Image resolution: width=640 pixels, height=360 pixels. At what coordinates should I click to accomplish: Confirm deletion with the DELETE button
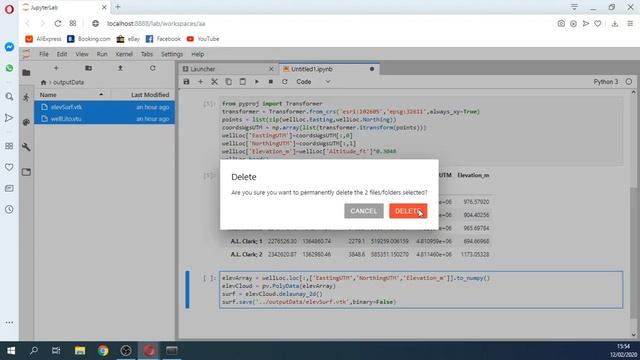408,211
